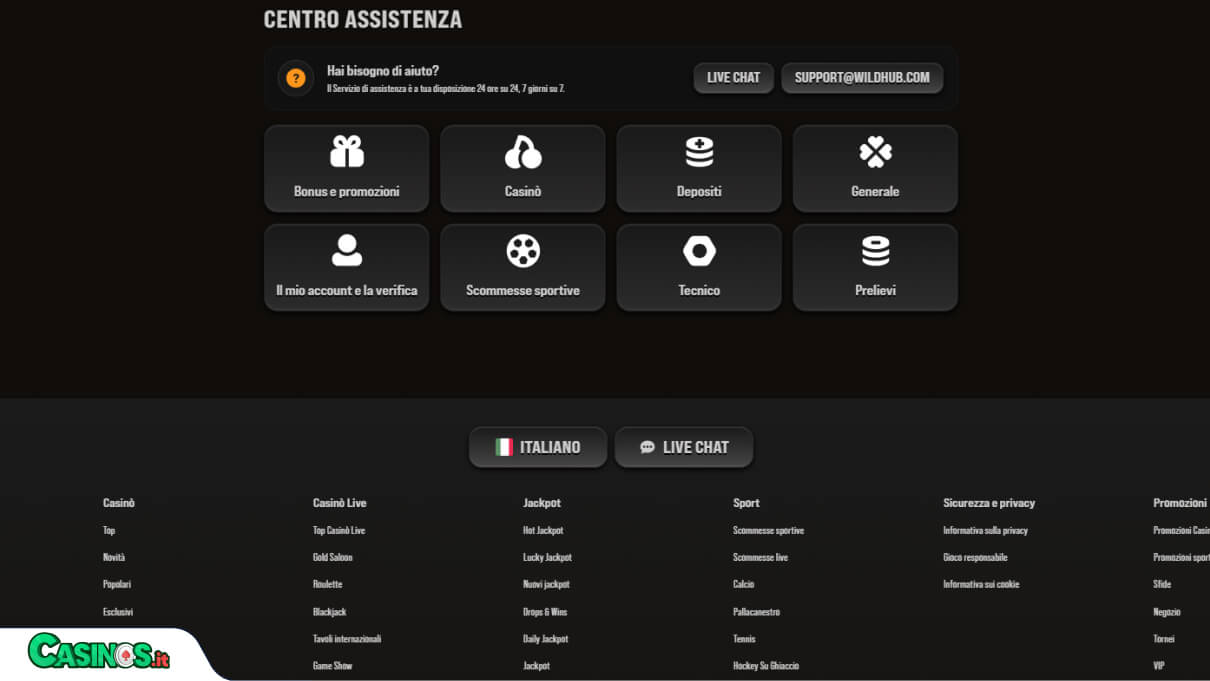Go to the Gold Saloon link

(333, 557)
